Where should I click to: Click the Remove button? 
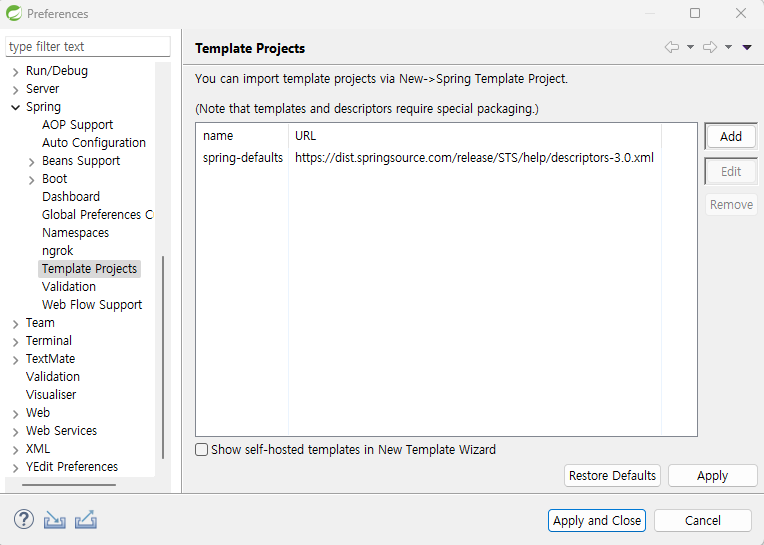point(731,205)
